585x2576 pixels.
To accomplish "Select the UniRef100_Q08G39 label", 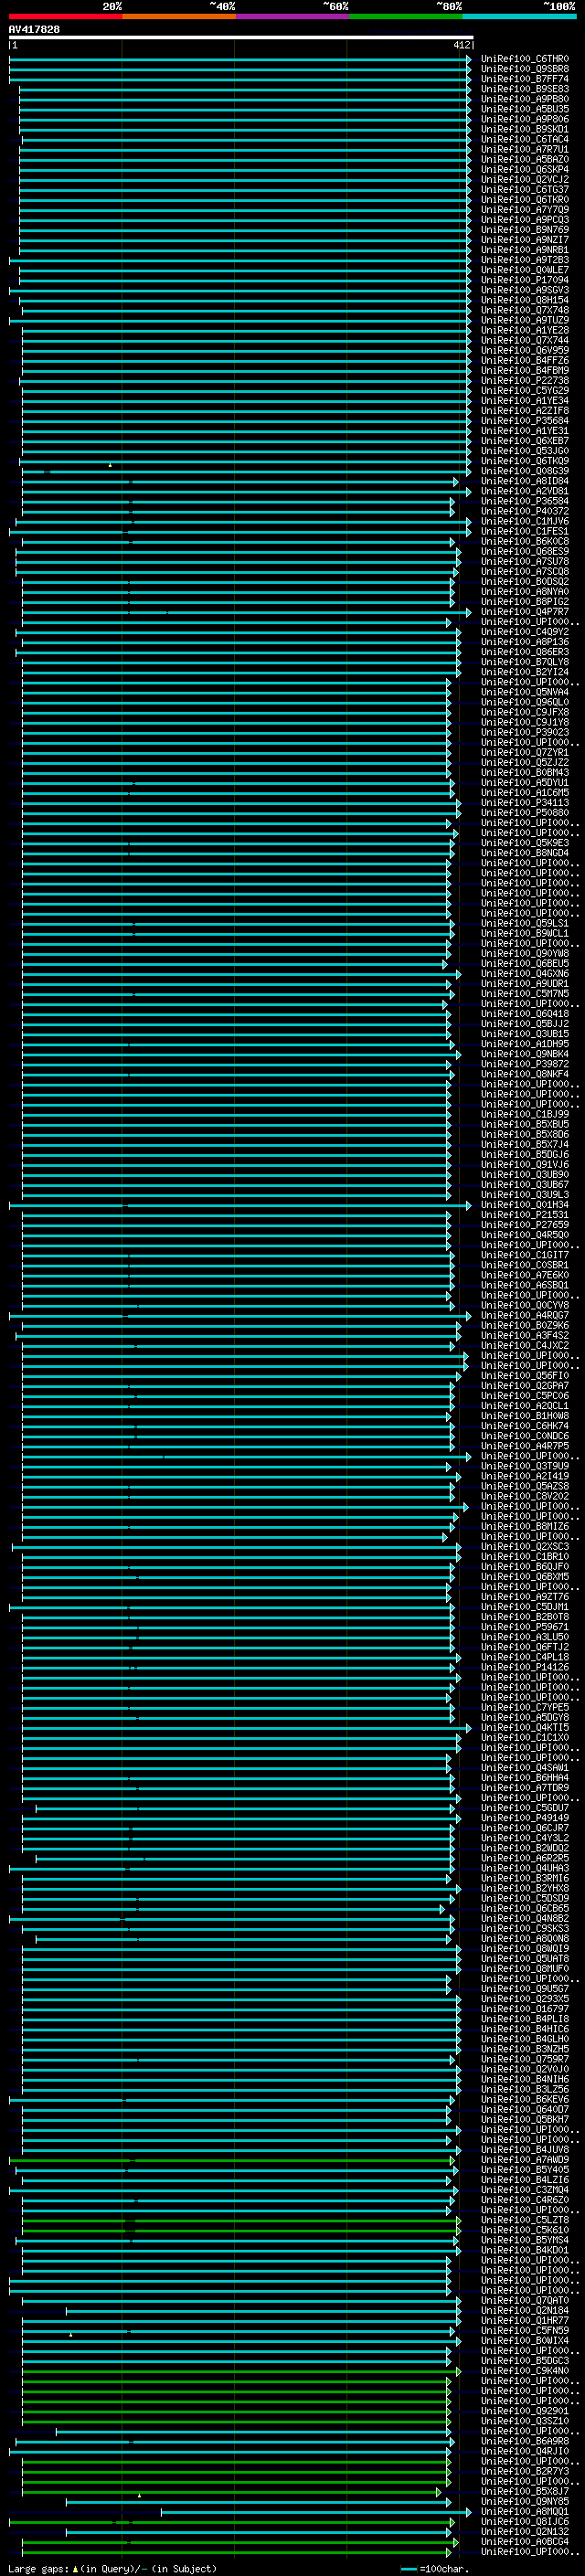I will [x=525, y=471].
